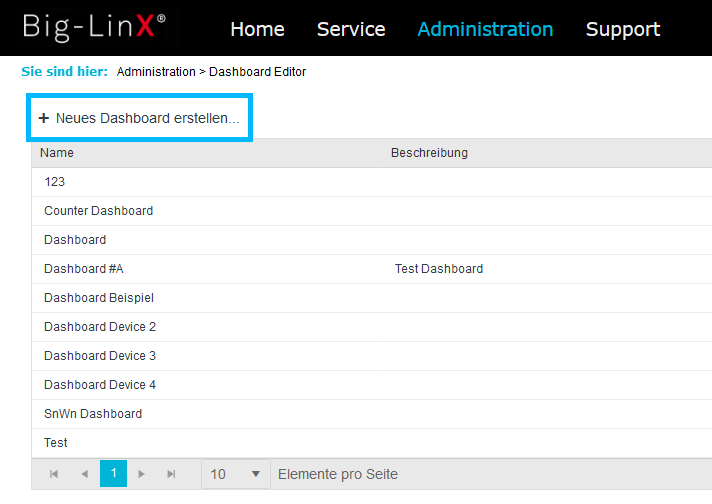This screenshot has height=504, width=712.
Task: Go to next page arrow
Action: pos(141,474)
